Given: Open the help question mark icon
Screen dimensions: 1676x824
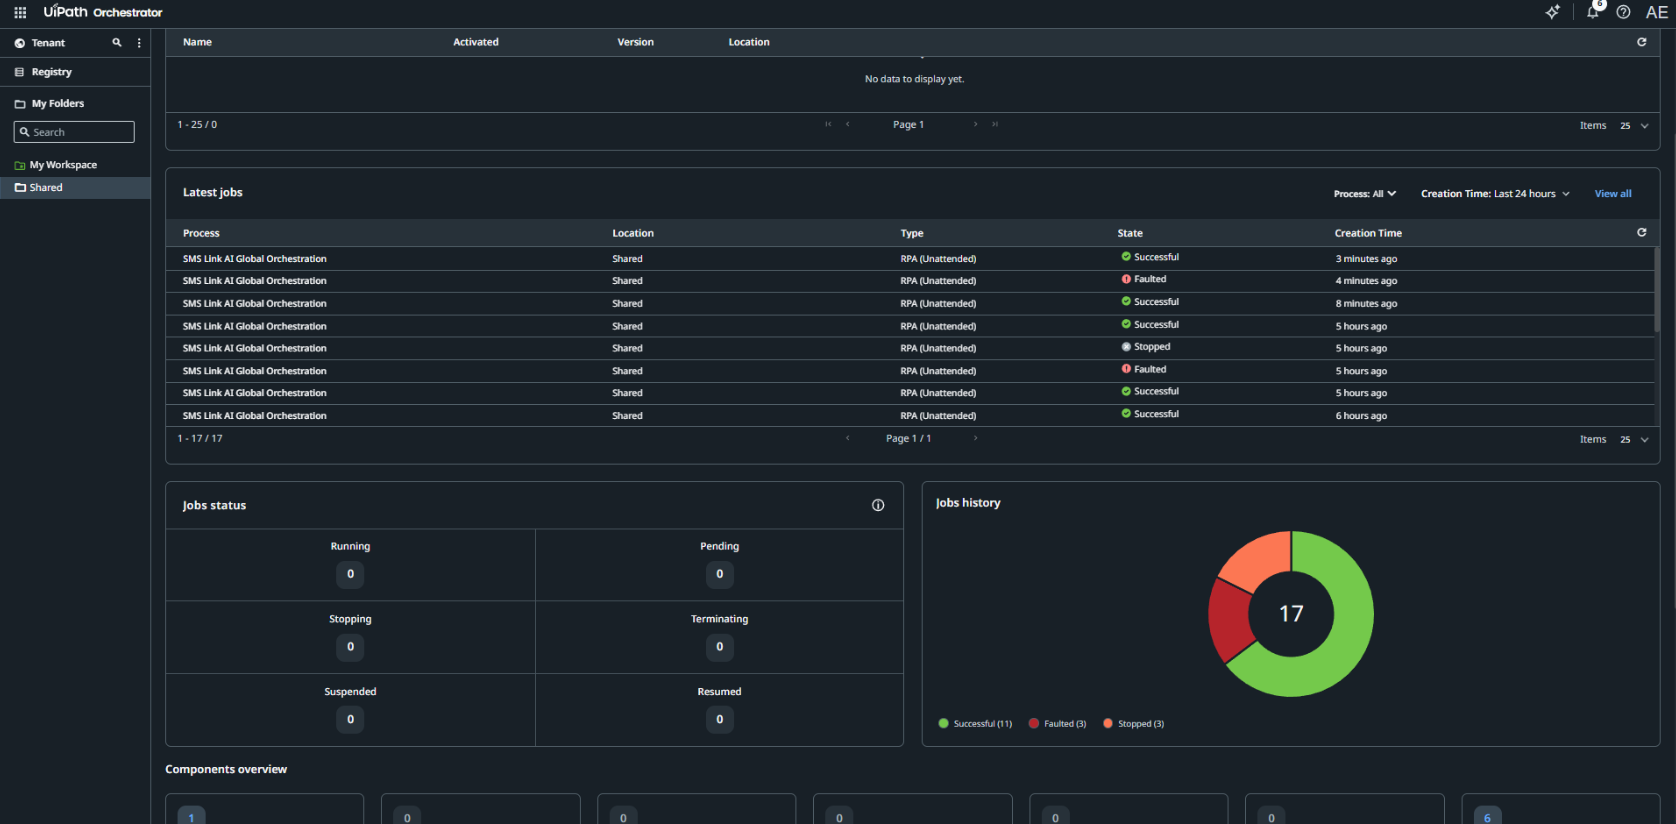Looking at the screenshot, I should pyautogui.click(x=1624, y=12).
